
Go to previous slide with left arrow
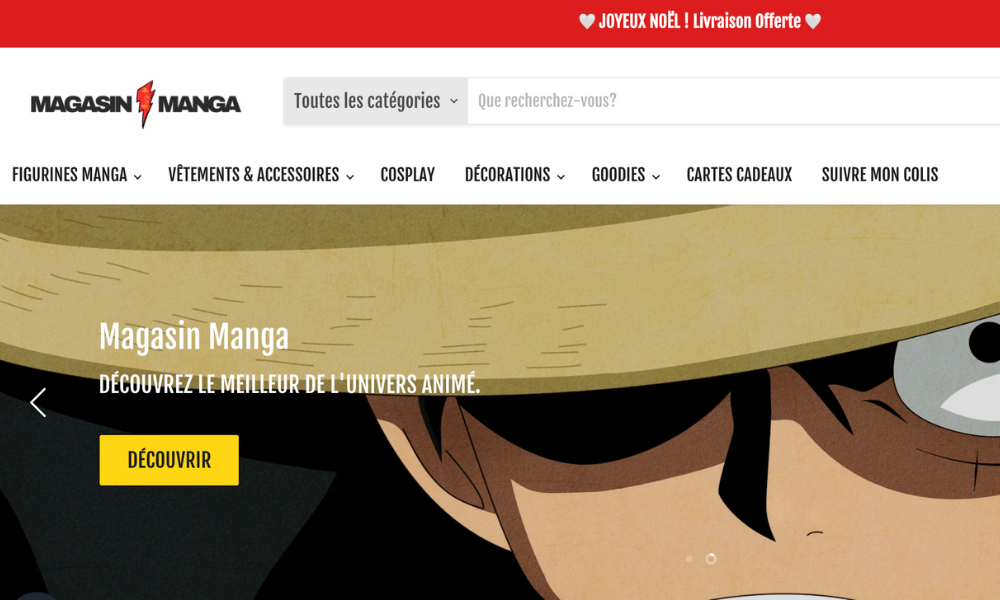pyautogui.click(x=38, y=402)
